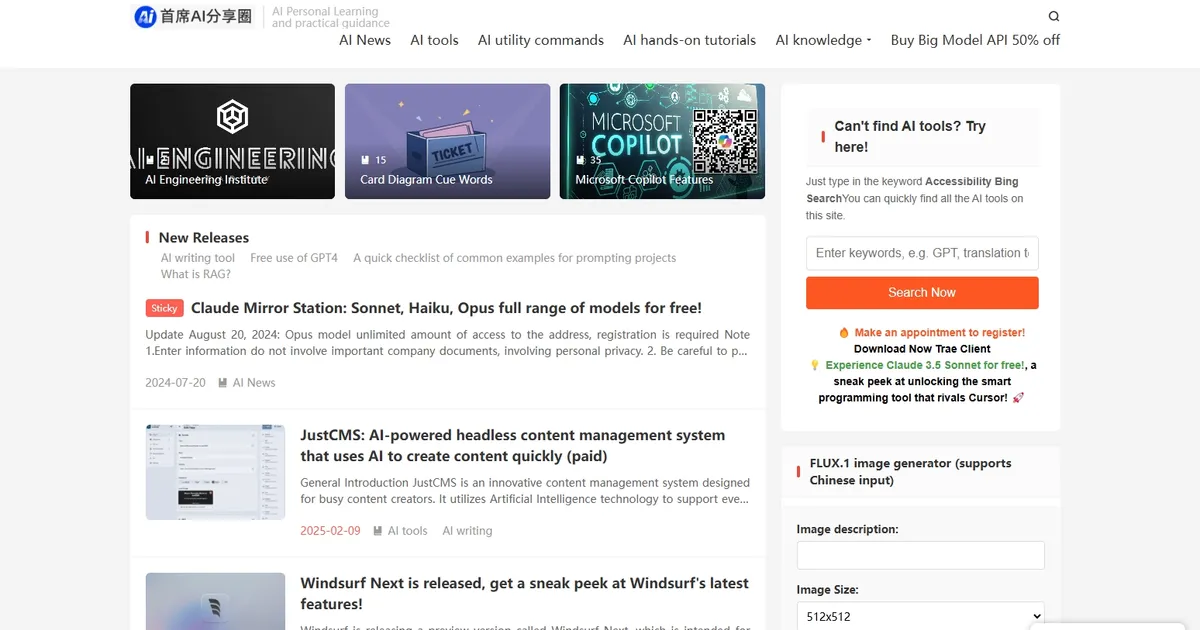Focus the keyword search input field

(x=921, y=253)
